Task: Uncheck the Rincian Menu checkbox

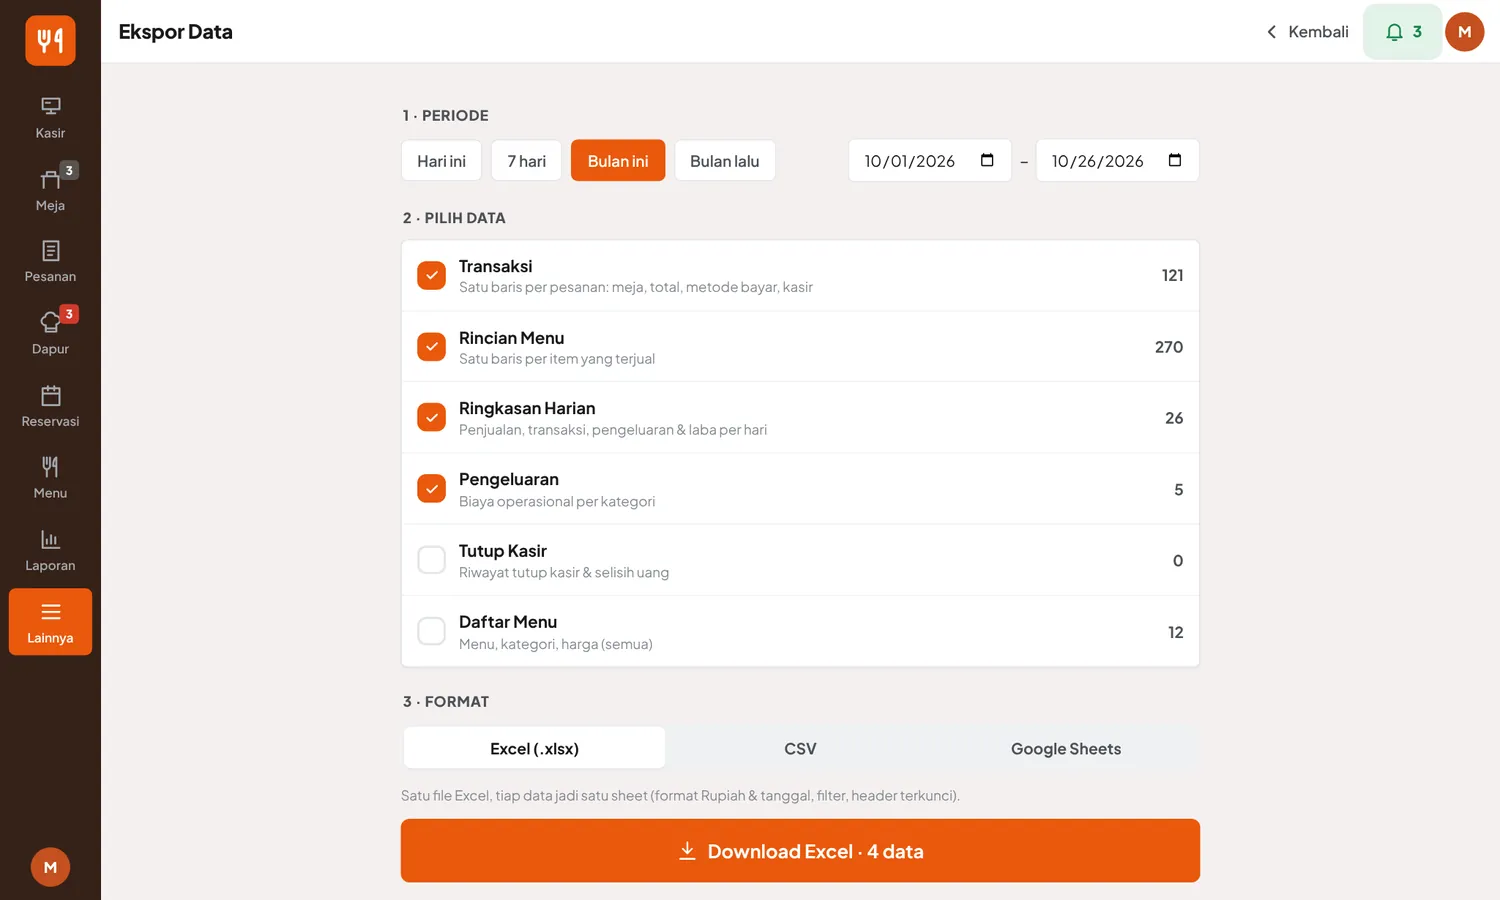Action: 431,347
